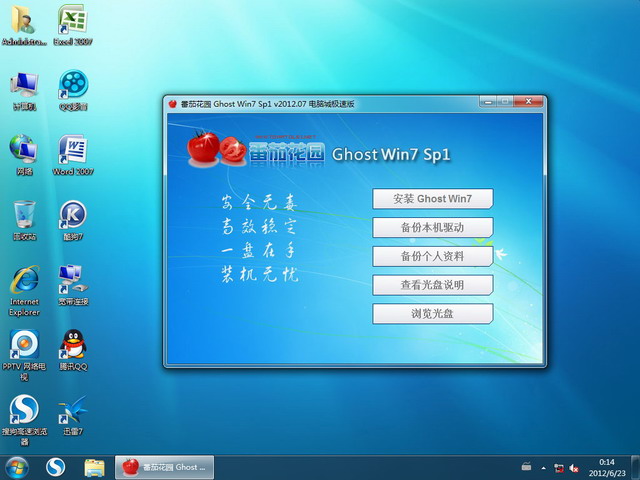Click the muted volume tray icon
Viewport: 640px width, 480px height.
[x=574, y=468]
